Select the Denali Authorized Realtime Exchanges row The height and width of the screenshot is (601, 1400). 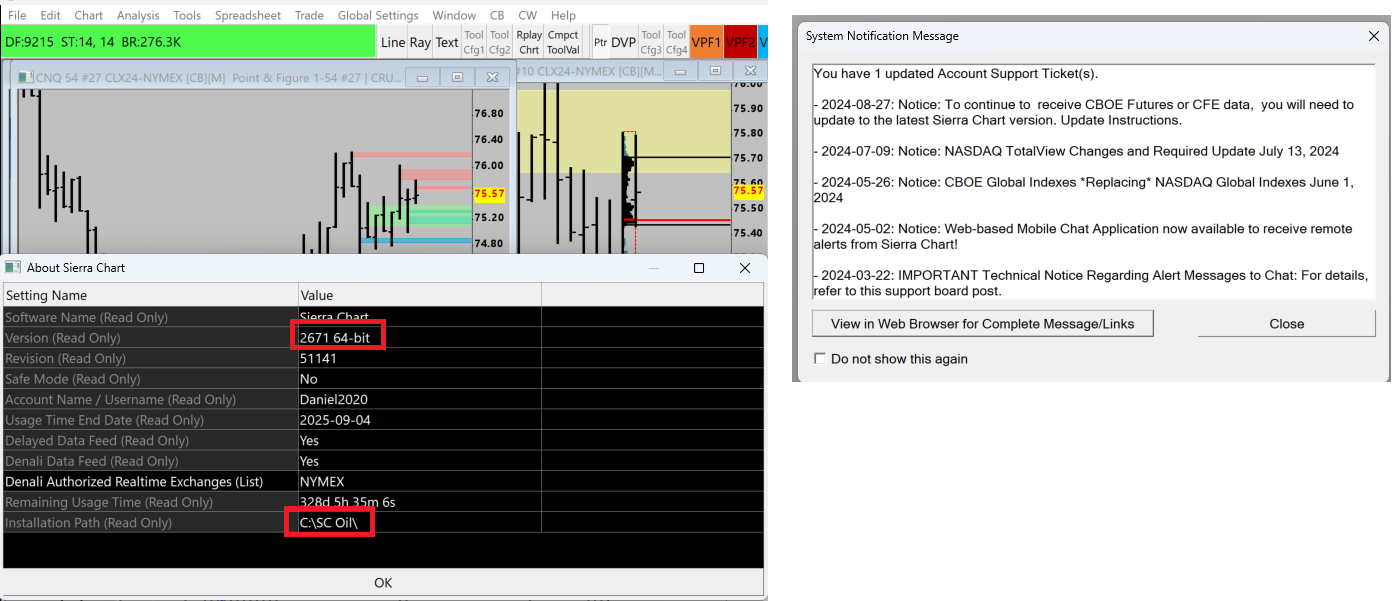coord(383,481)
